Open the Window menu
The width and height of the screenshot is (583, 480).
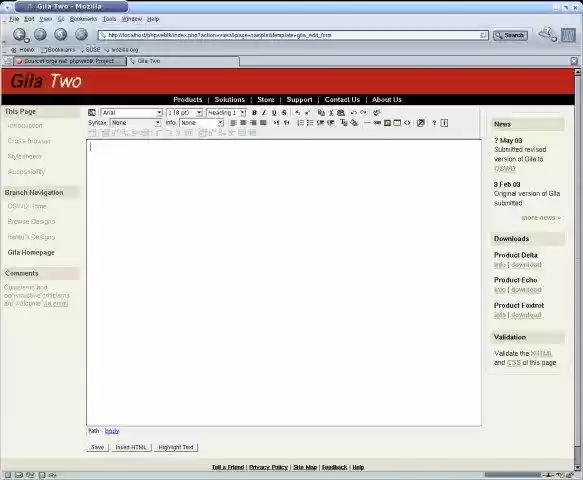(132, 19)
